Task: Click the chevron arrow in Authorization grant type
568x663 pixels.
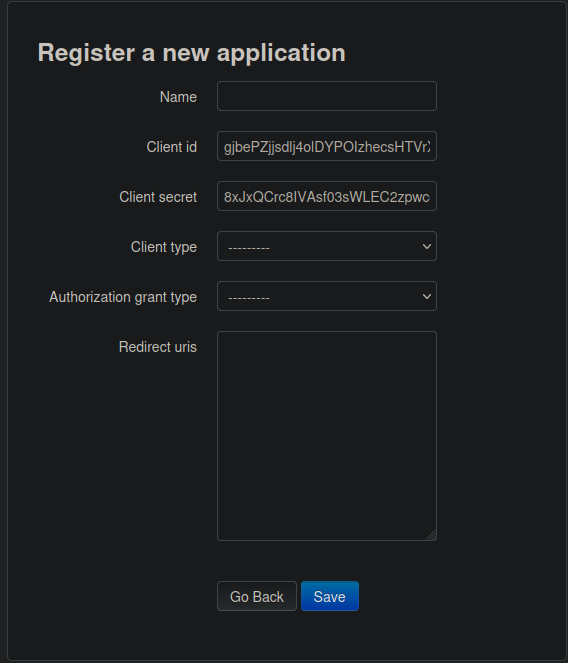Action: tap(427, 296)
